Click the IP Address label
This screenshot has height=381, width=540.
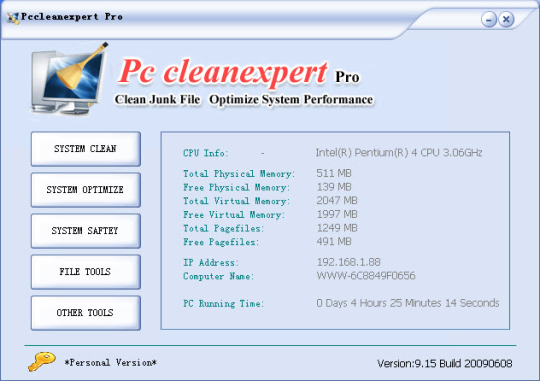tap(210, 262)
